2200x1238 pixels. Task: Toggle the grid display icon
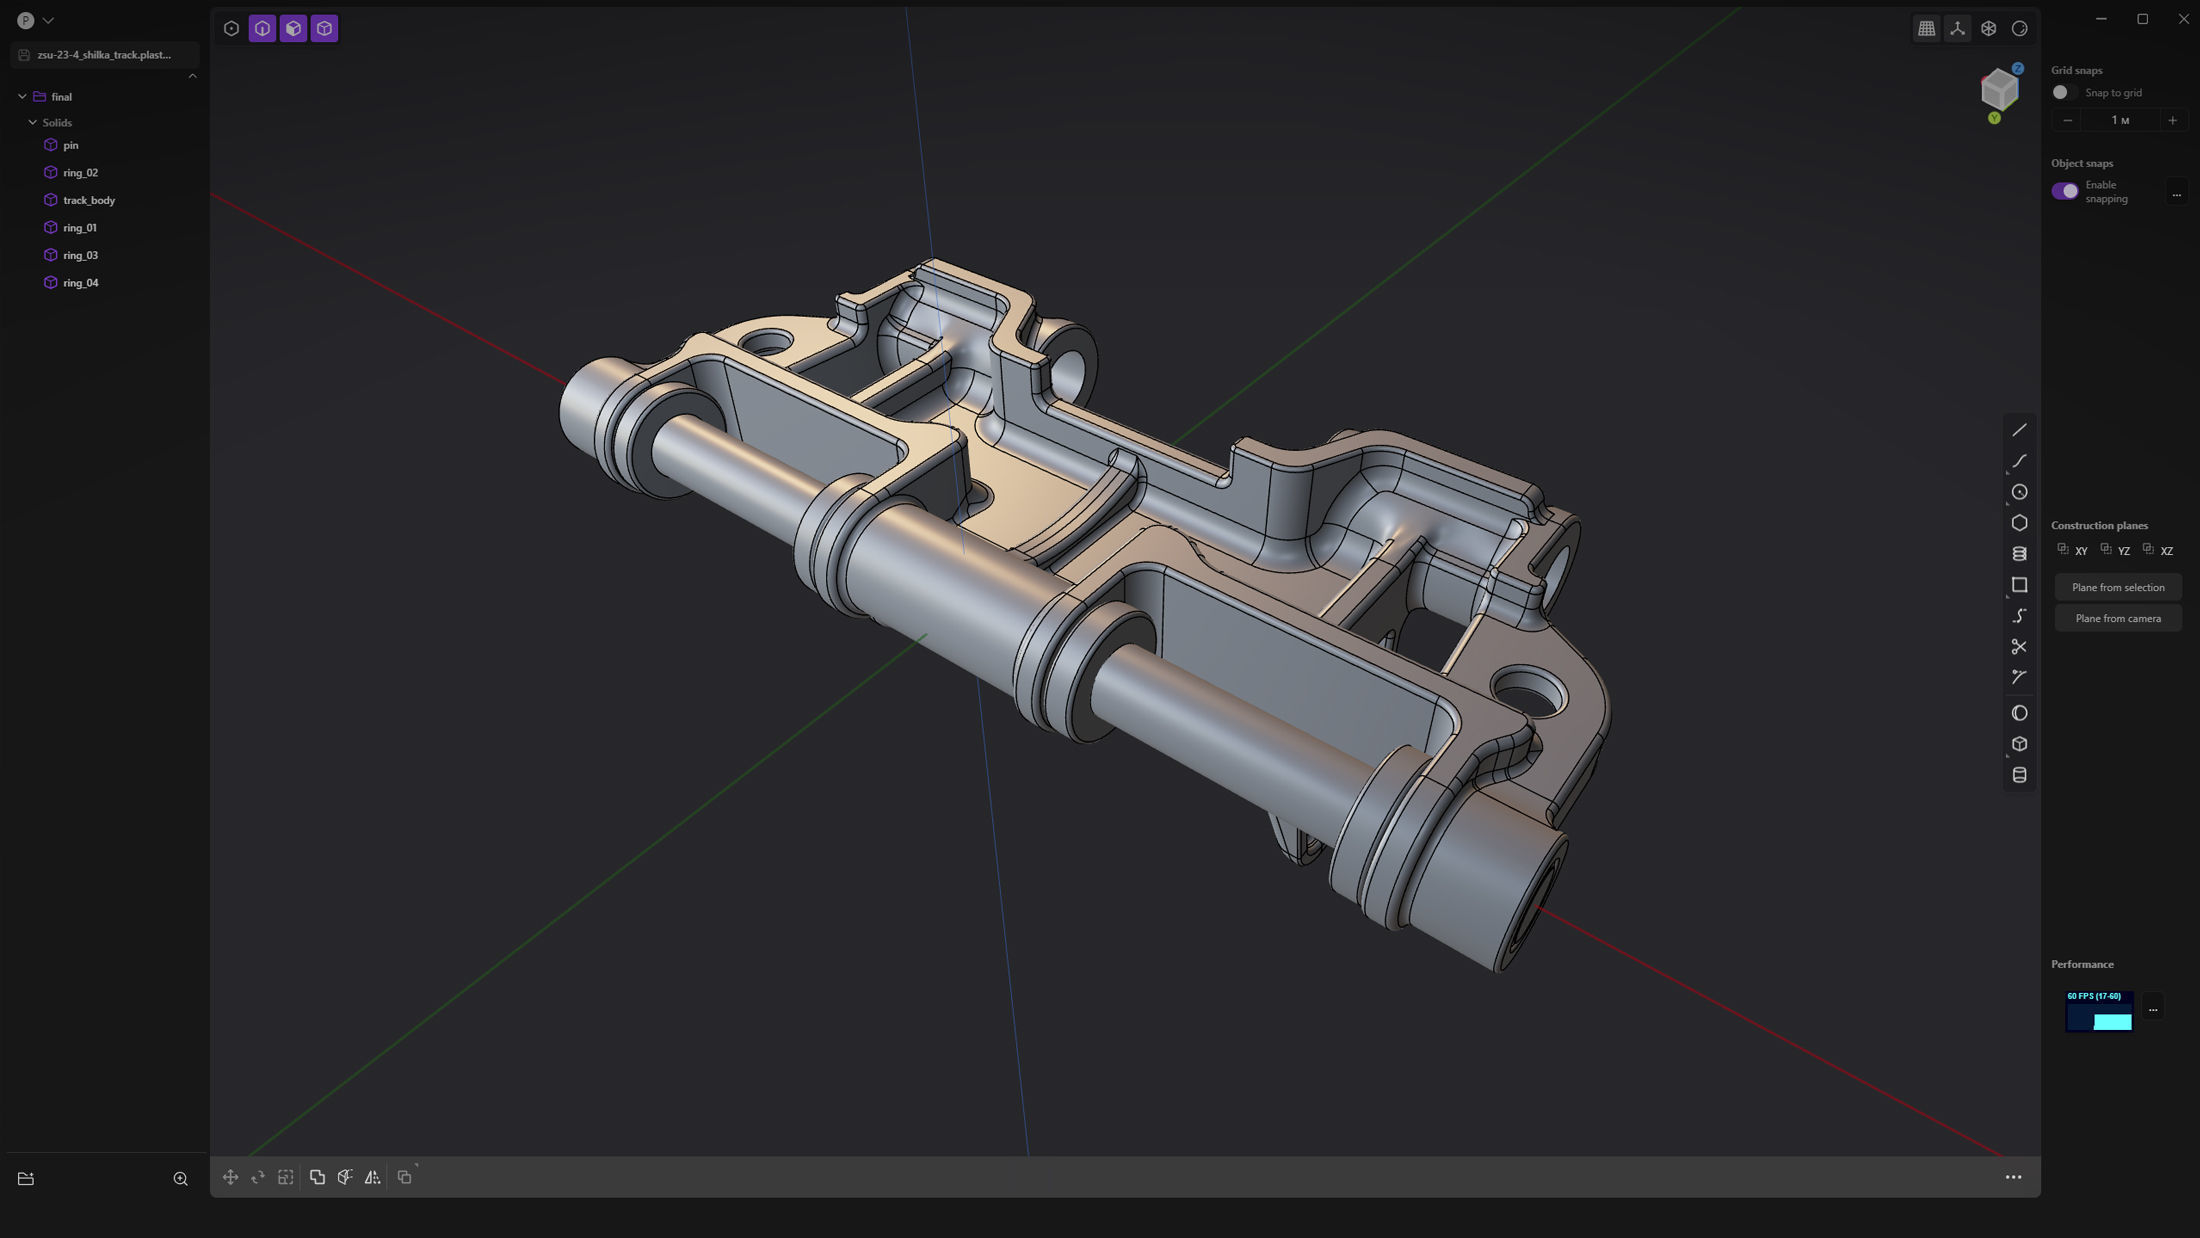pyautogui.click(x=1926, y=29)
